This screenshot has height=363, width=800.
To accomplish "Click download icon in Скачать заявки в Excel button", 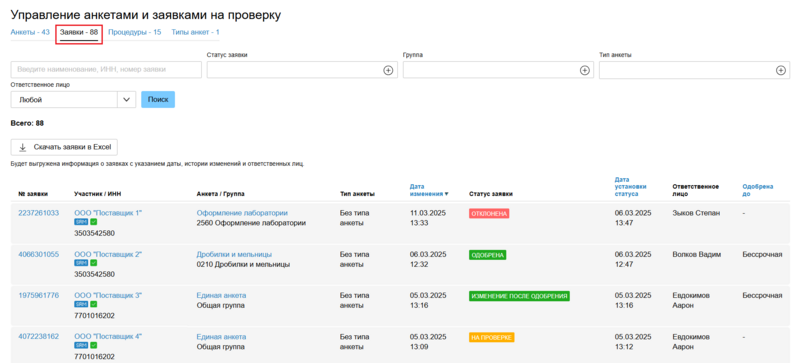I will click(x=22, y=147).
